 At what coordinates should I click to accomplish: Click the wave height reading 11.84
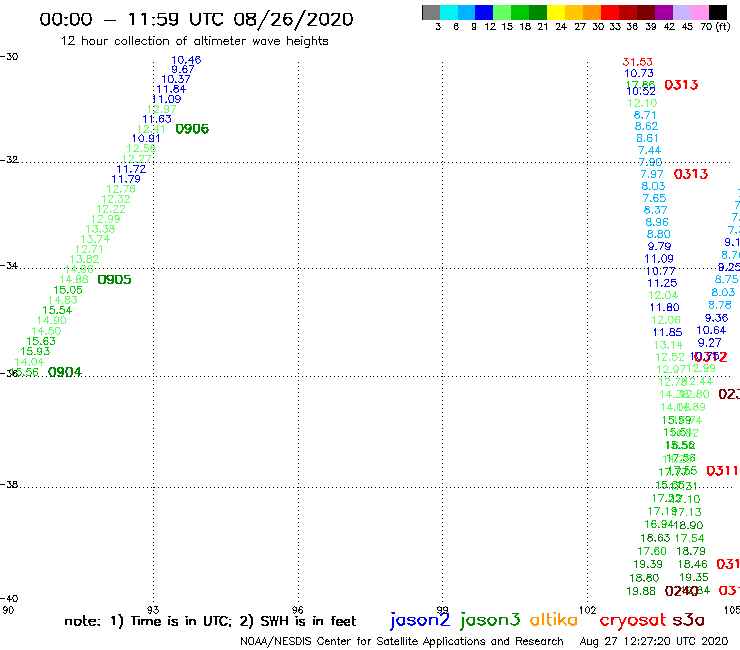[171, 89]
